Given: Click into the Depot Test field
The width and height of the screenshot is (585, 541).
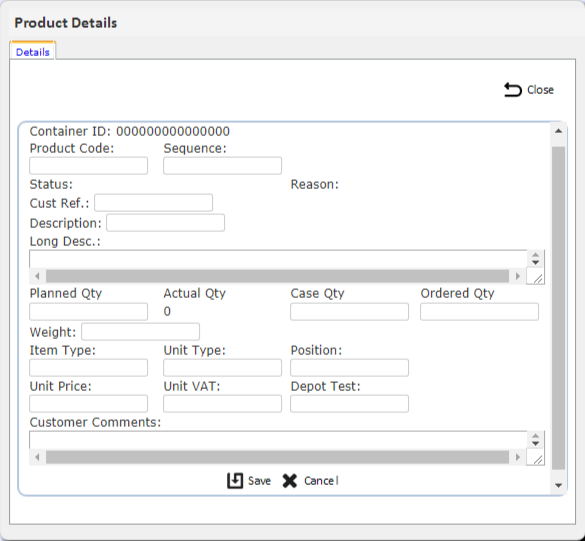Looking at the screenshot, I should [x=350, y=404].
